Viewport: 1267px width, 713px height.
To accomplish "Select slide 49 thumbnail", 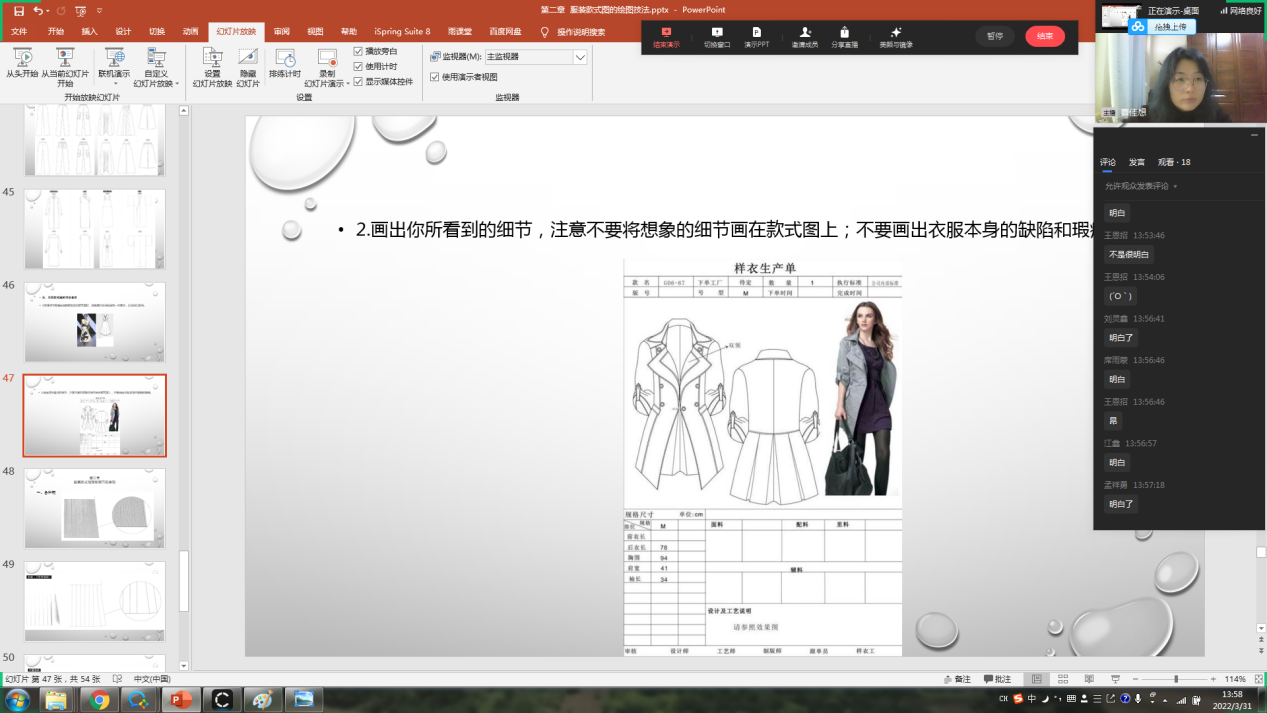I will 95,601.
